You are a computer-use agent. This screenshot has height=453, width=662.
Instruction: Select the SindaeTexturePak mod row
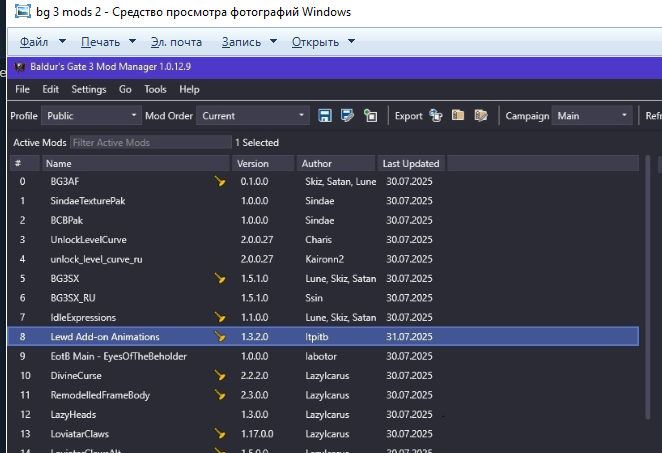[323, 201]
